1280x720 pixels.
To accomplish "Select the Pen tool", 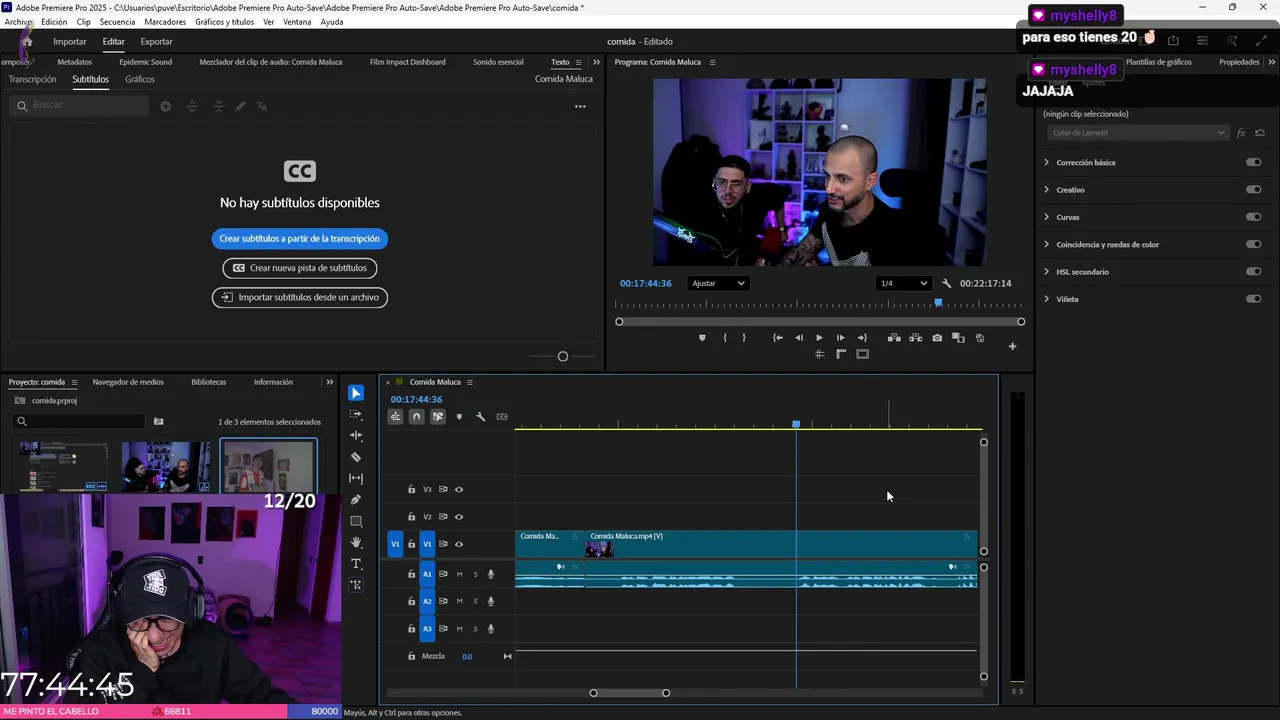I will 356,500.
